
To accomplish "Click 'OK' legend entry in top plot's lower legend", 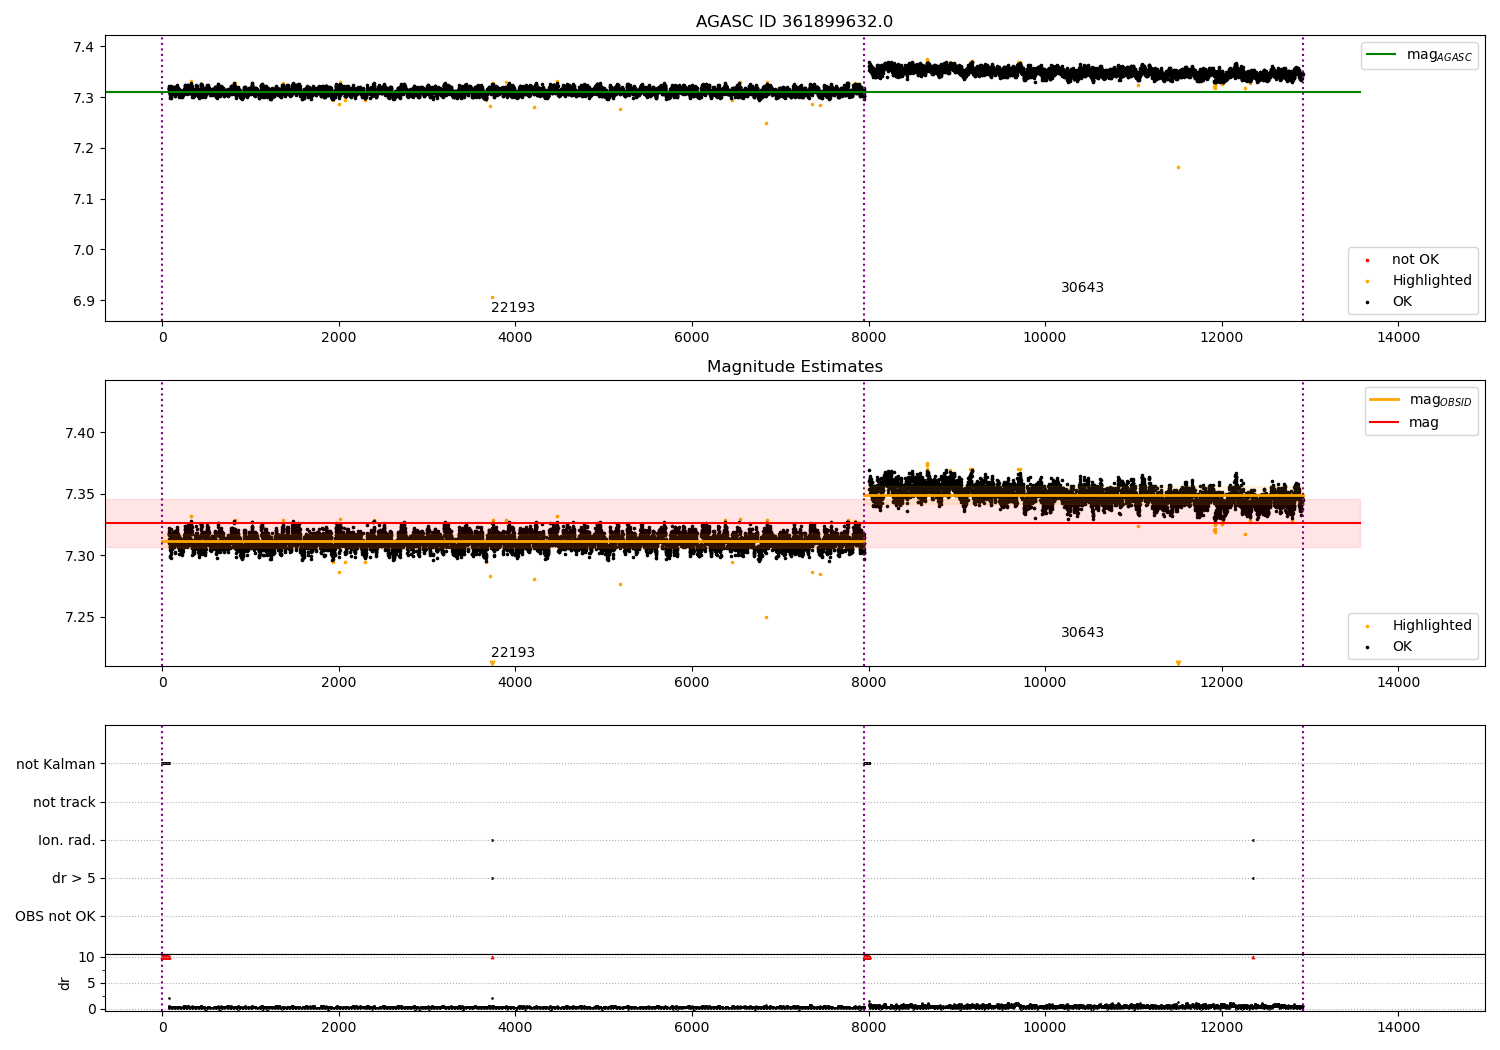I will click(1401, 302).
